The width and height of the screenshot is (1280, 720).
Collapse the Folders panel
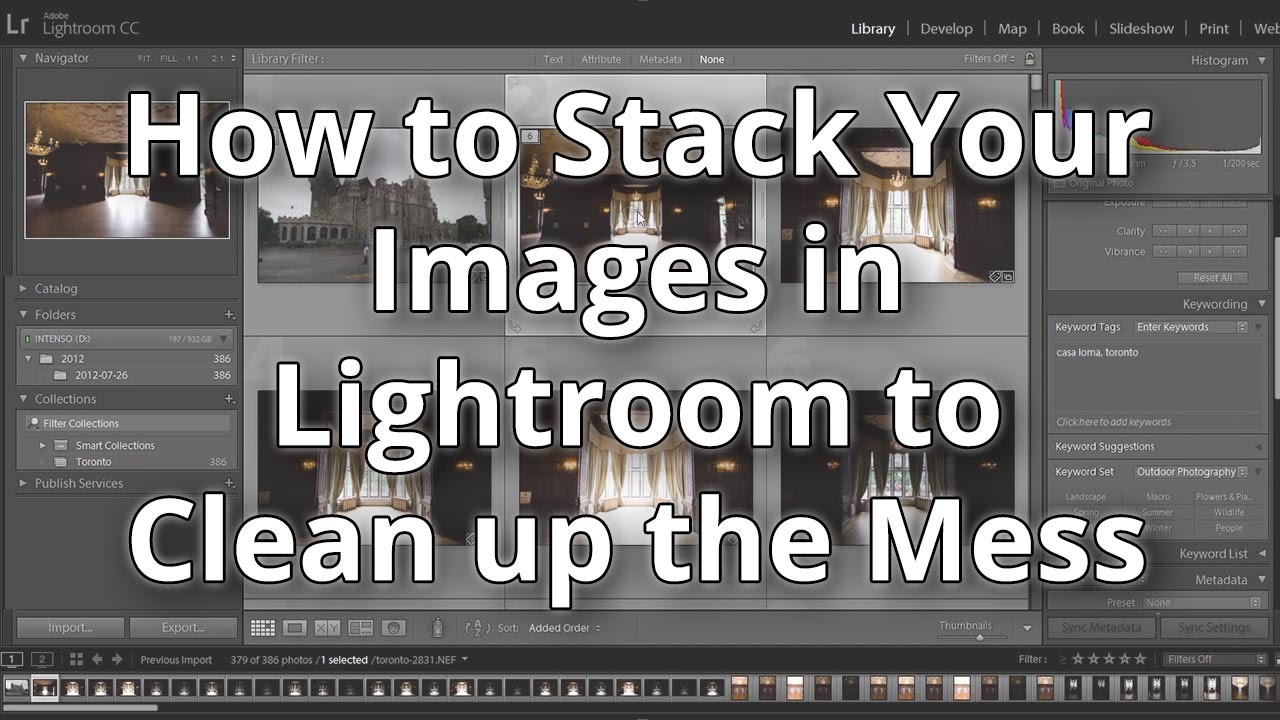pos(24,314)
